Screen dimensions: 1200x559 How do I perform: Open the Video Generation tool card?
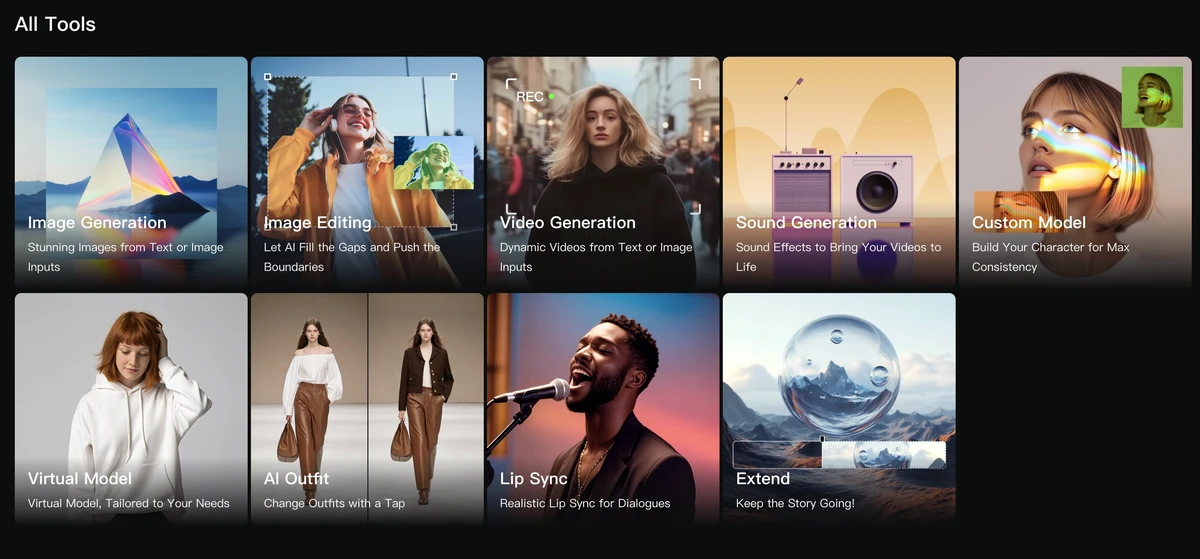pos(603,173)
